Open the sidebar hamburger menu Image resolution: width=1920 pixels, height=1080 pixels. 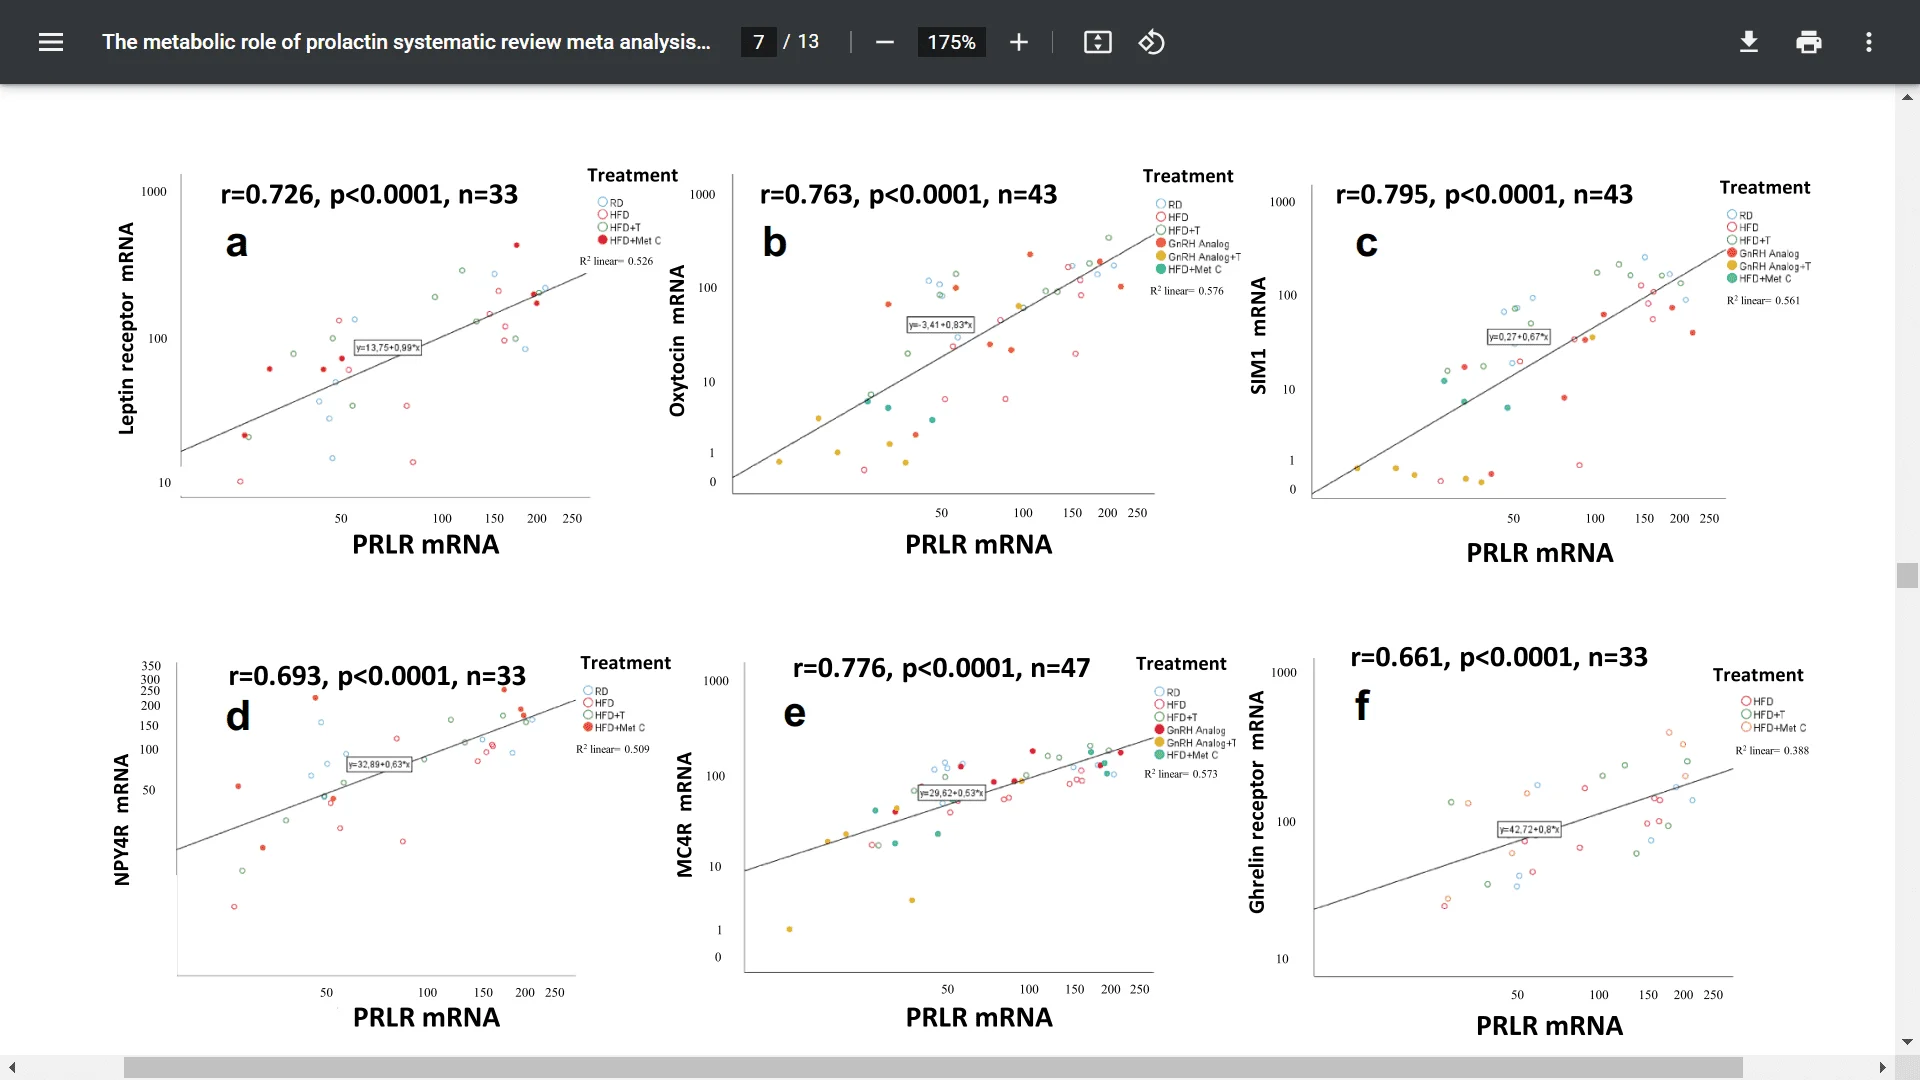click(51, 42)
